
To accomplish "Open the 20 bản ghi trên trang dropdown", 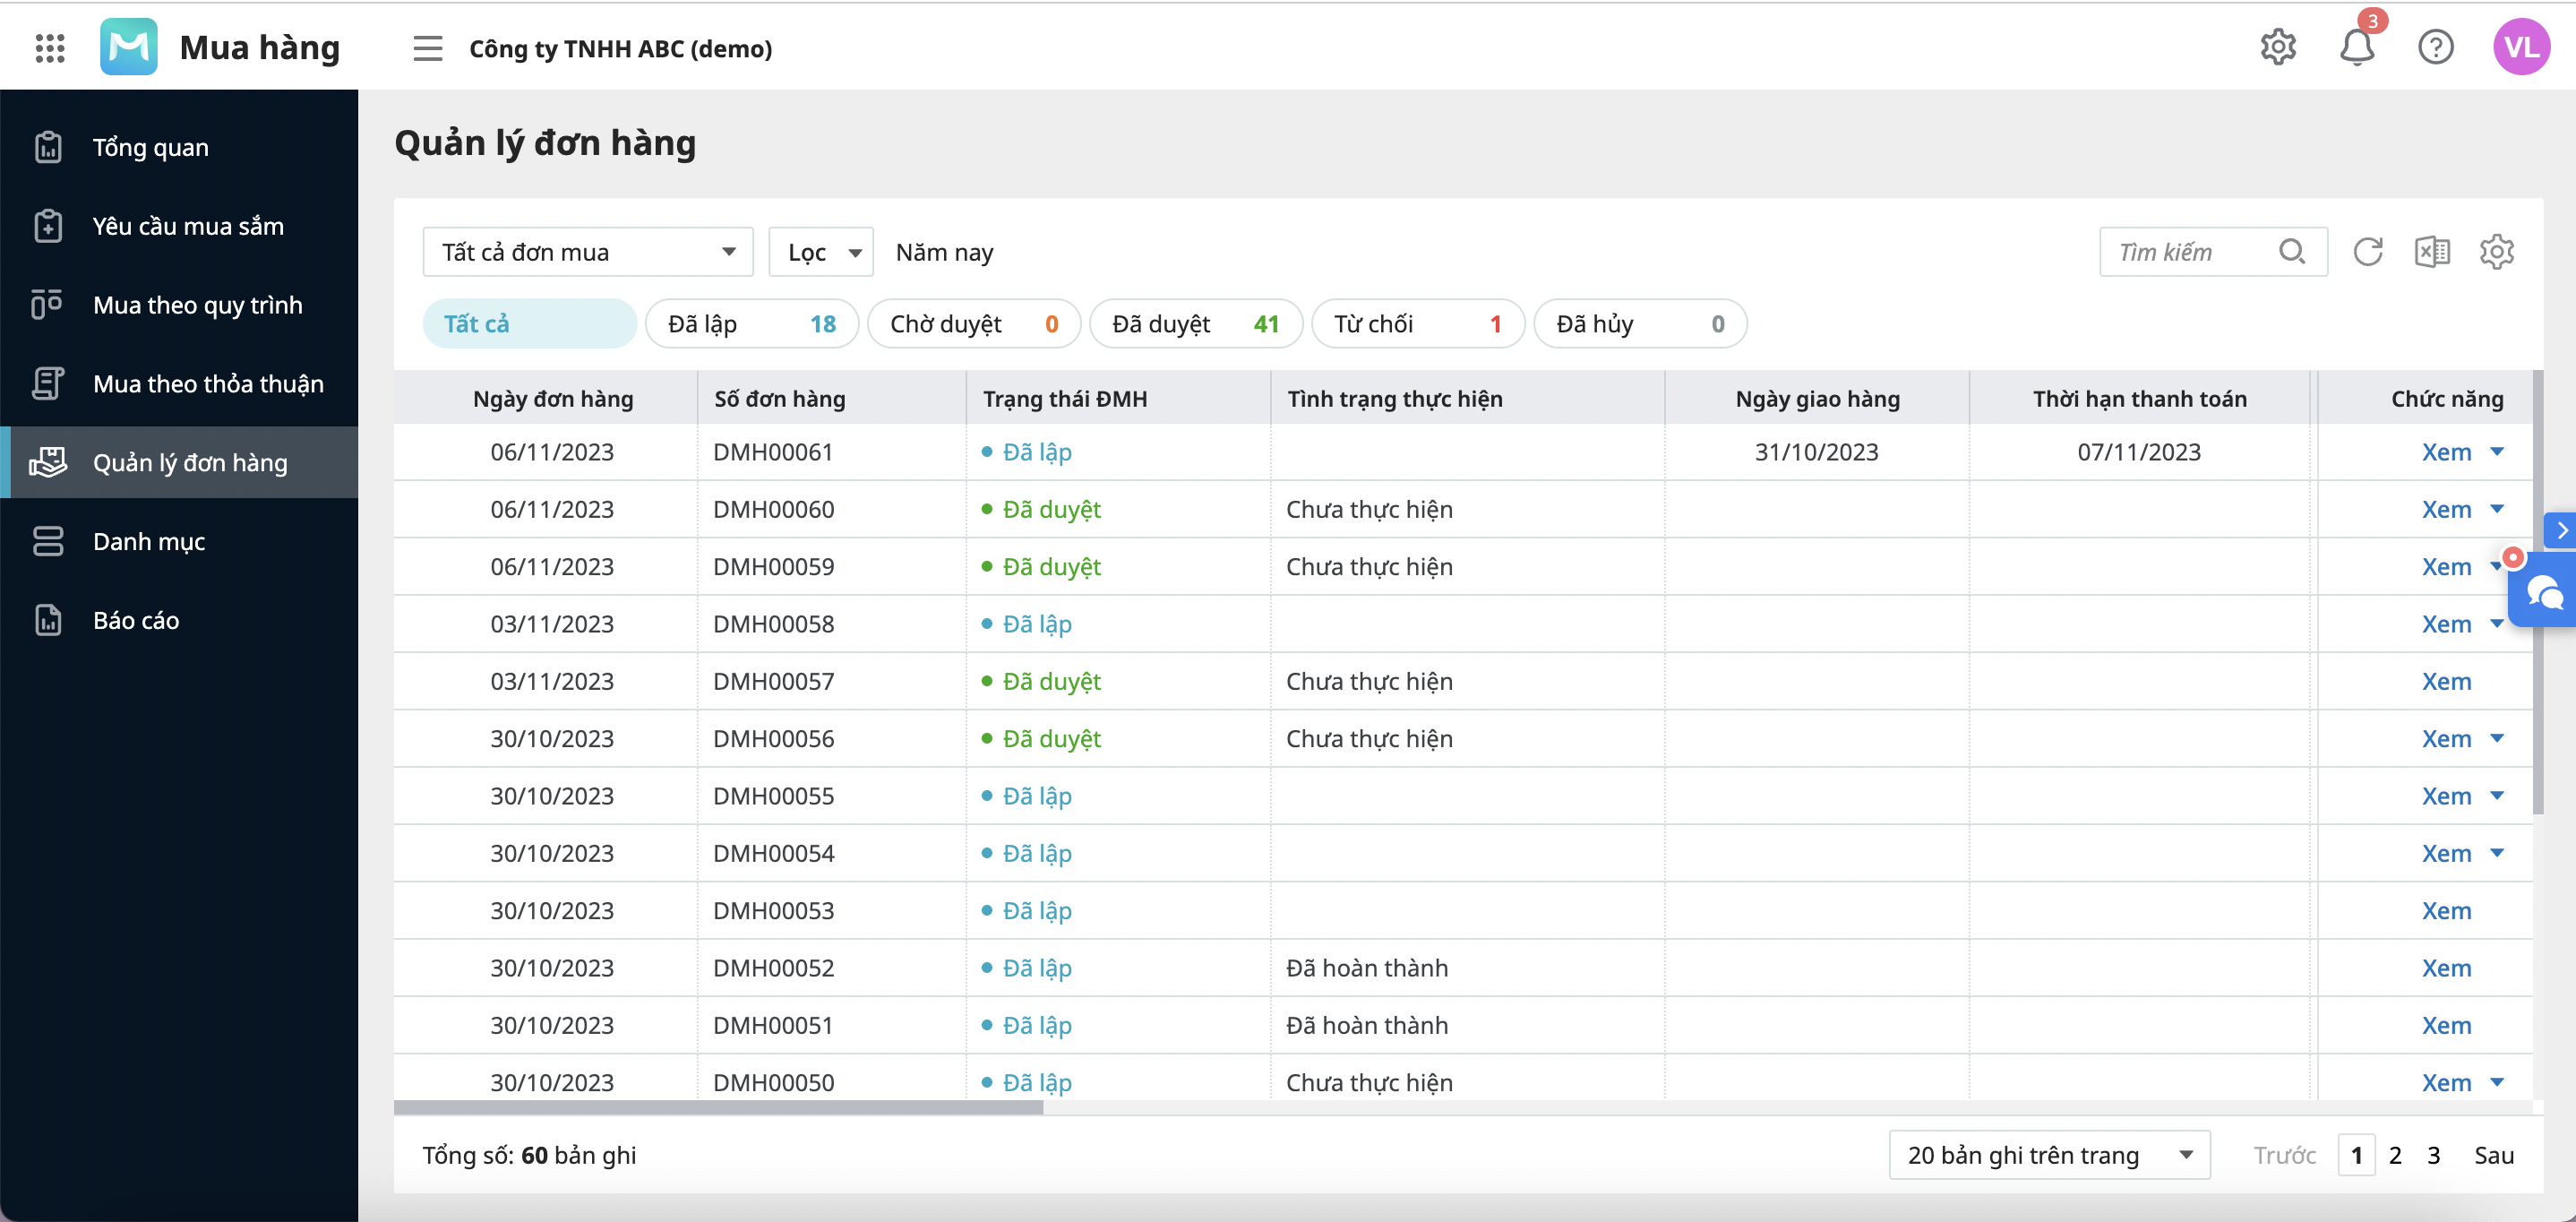I will tap(2049, 1156).
